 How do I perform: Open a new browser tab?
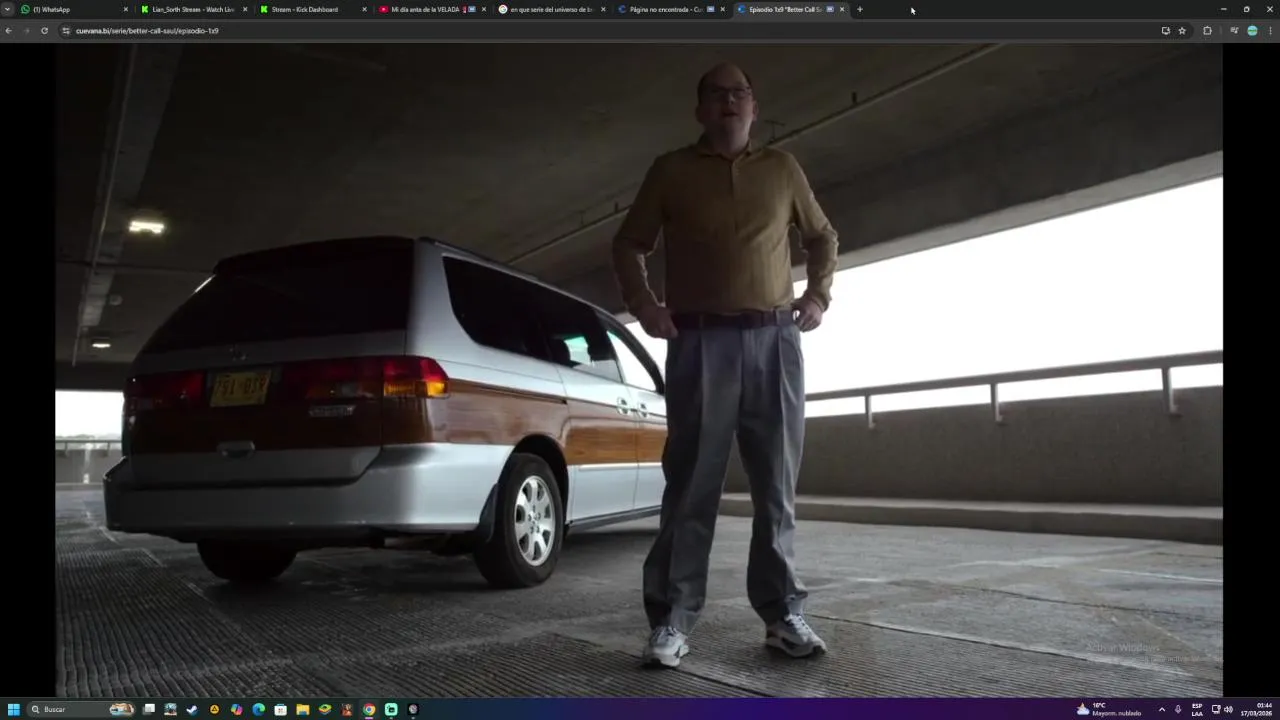[860, 9]
